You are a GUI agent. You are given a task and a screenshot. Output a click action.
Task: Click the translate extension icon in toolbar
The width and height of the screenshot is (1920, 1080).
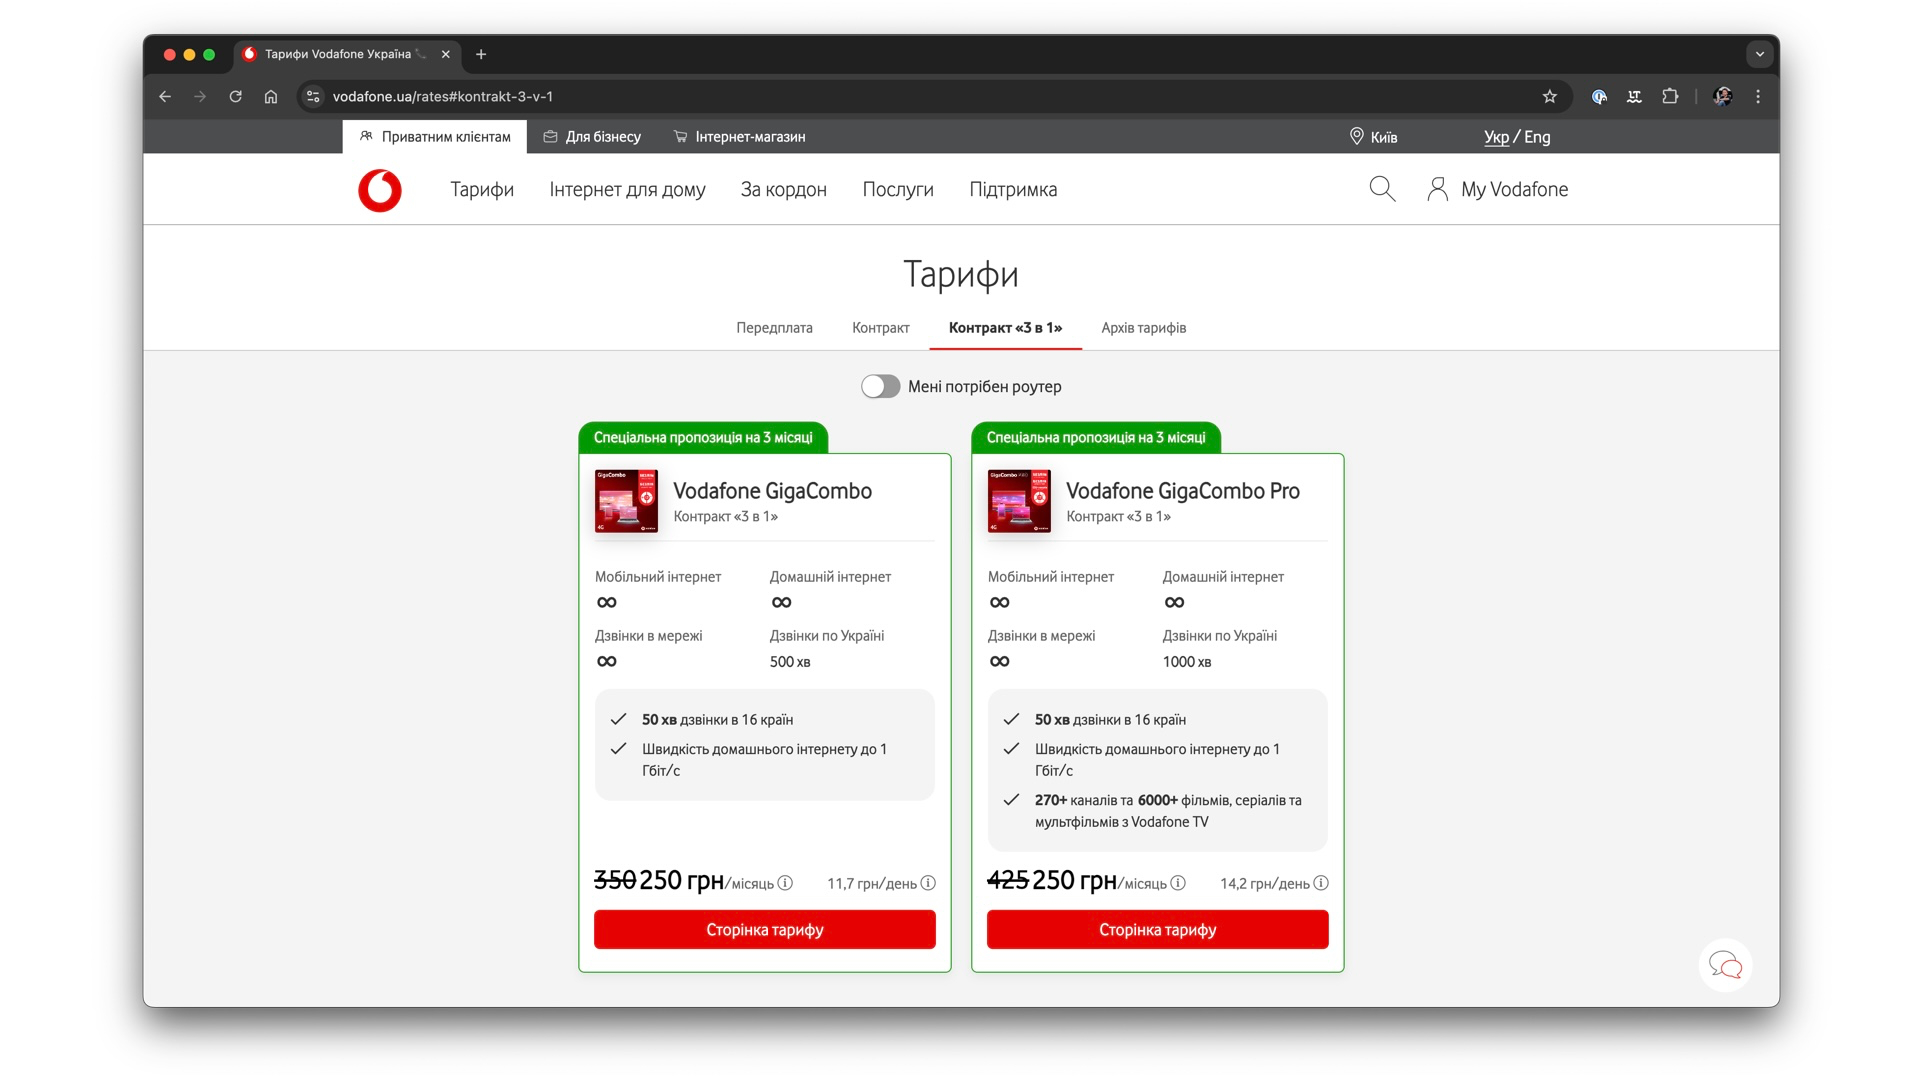[1634, 97]
